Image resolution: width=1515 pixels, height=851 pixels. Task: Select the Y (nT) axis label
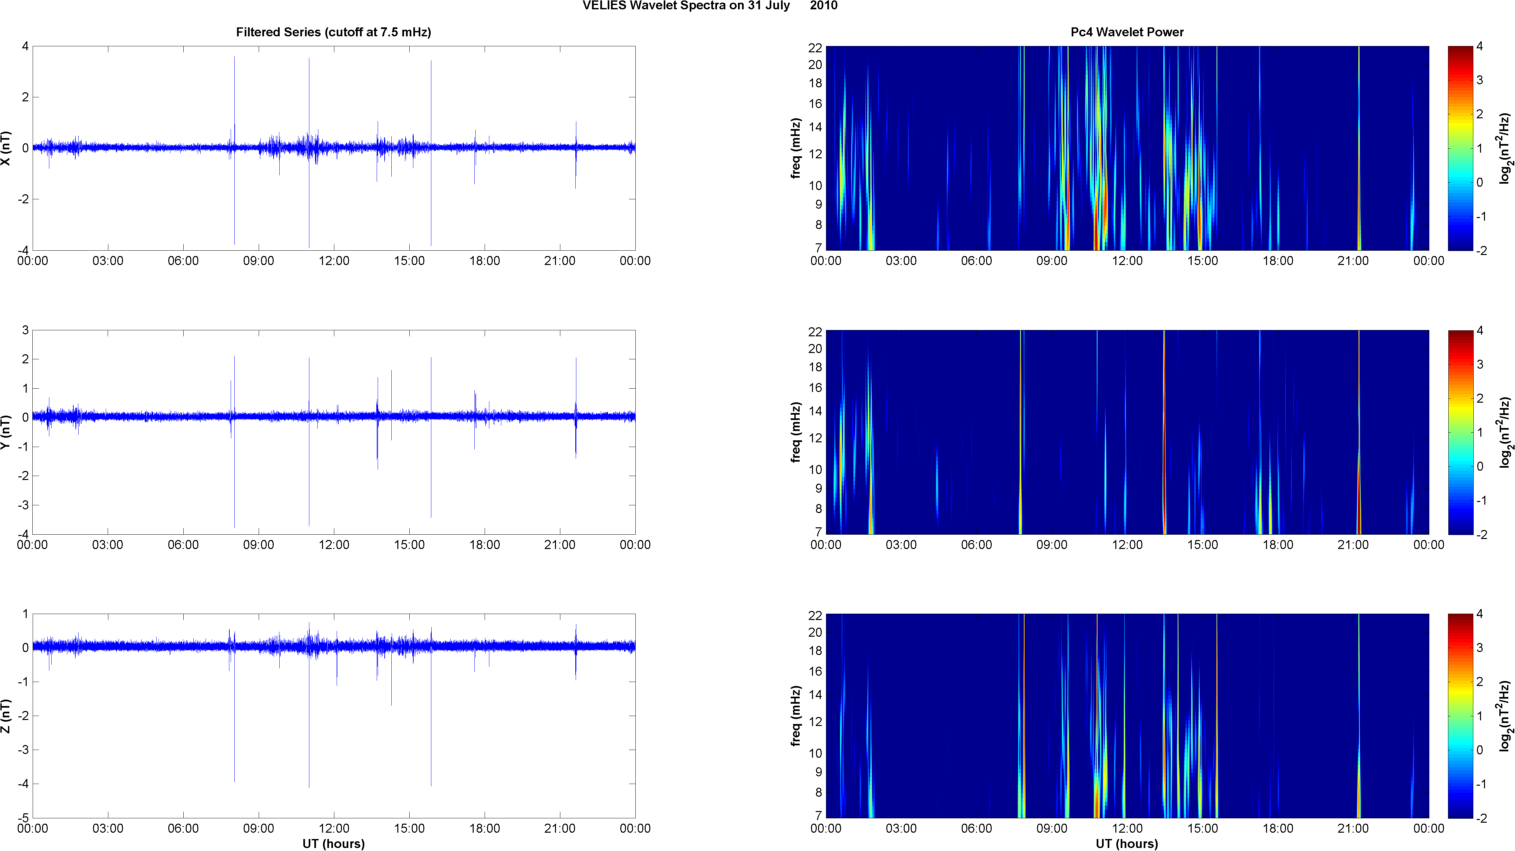[x=7, y=432]
